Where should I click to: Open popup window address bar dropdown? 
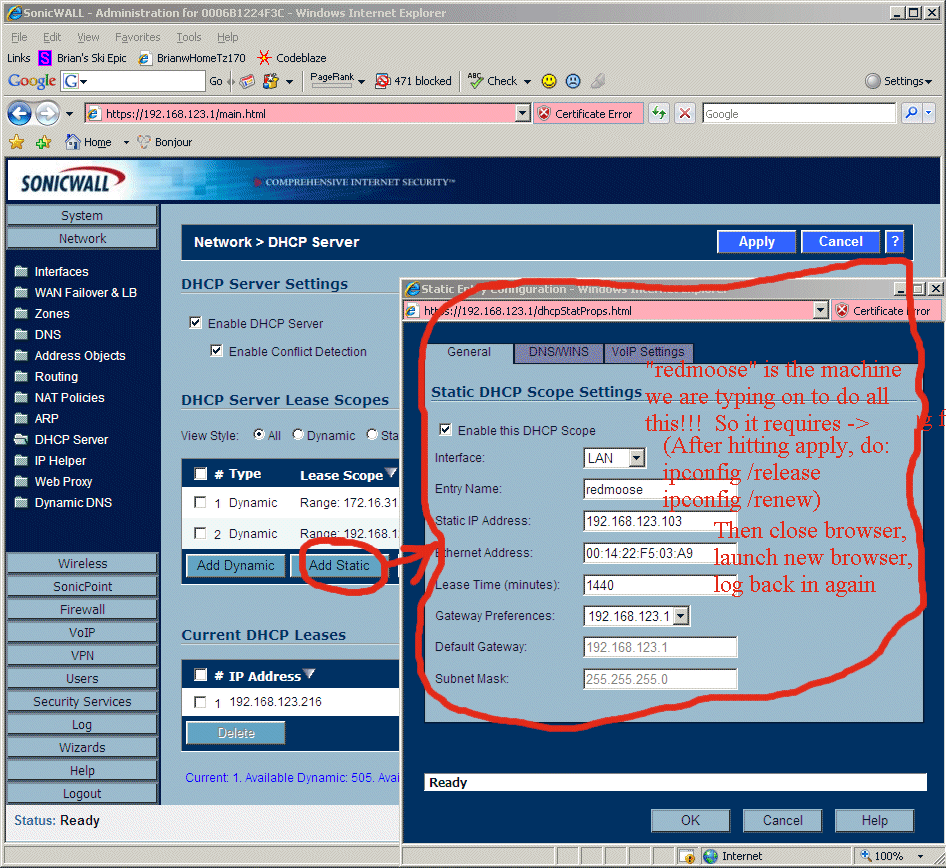(x=820, y=311)
